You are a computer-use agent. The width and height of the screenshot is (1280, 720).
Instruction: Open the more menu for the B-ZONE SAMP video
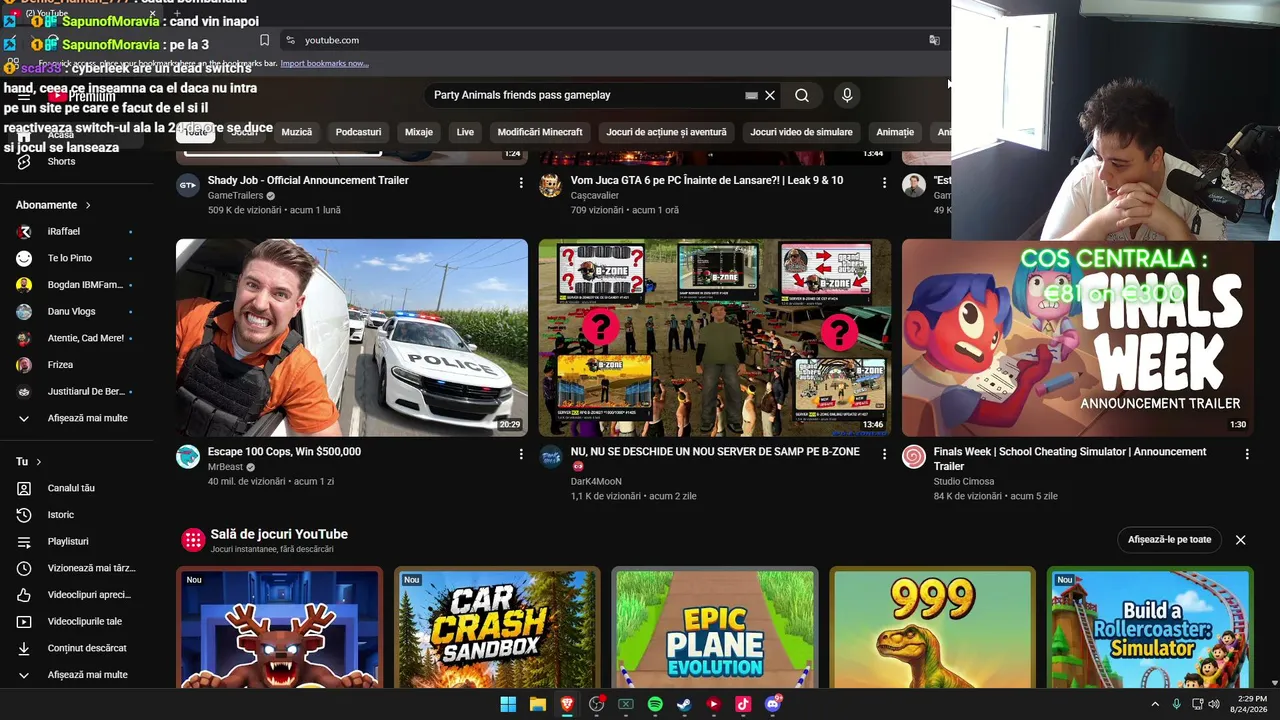(884, 454)
